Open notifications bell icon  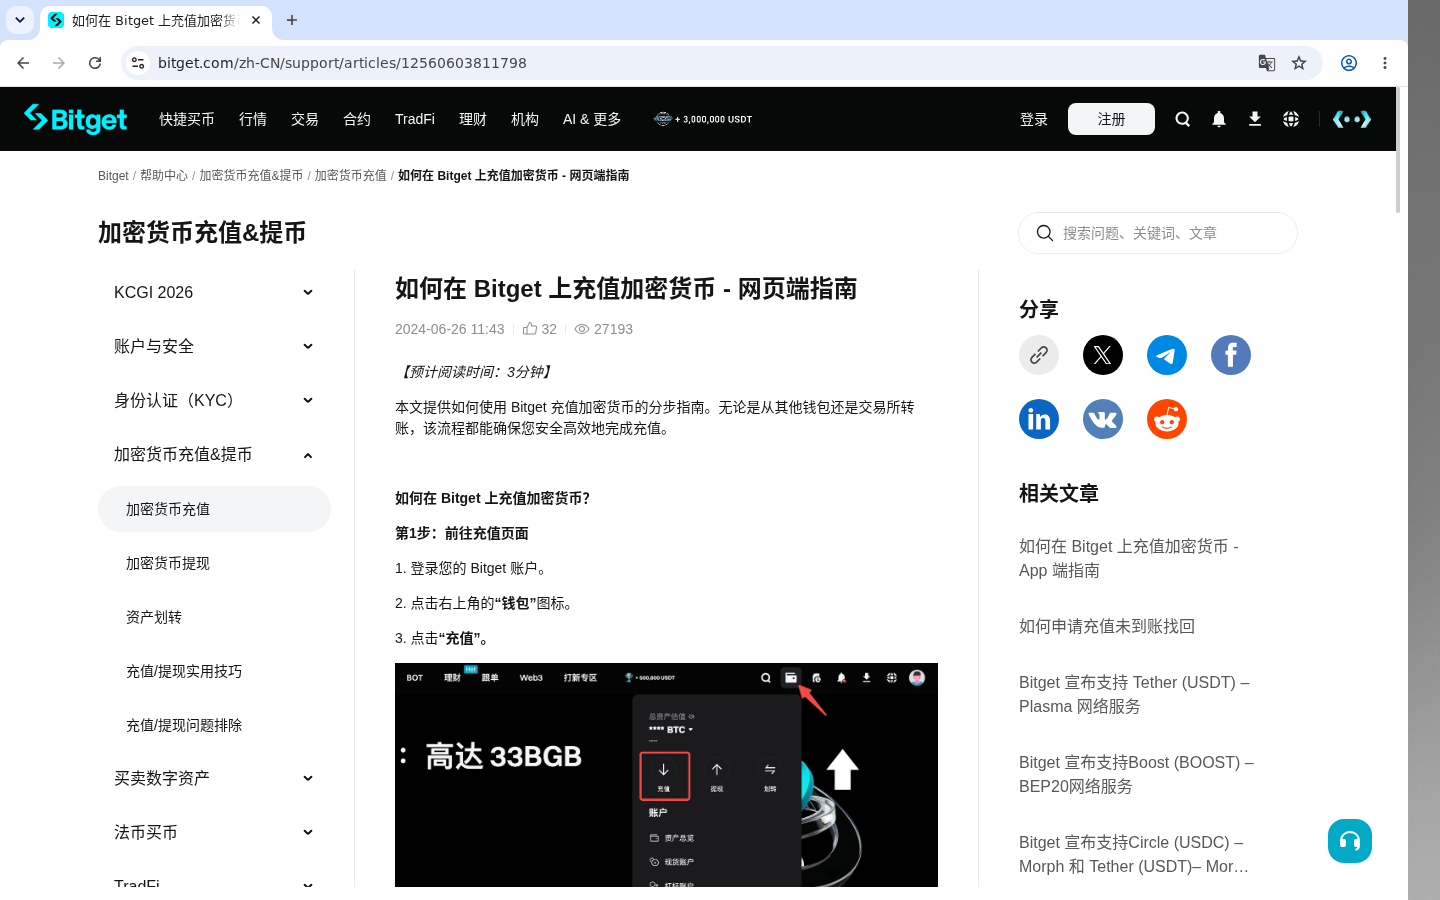click(x=1219, y=119)
